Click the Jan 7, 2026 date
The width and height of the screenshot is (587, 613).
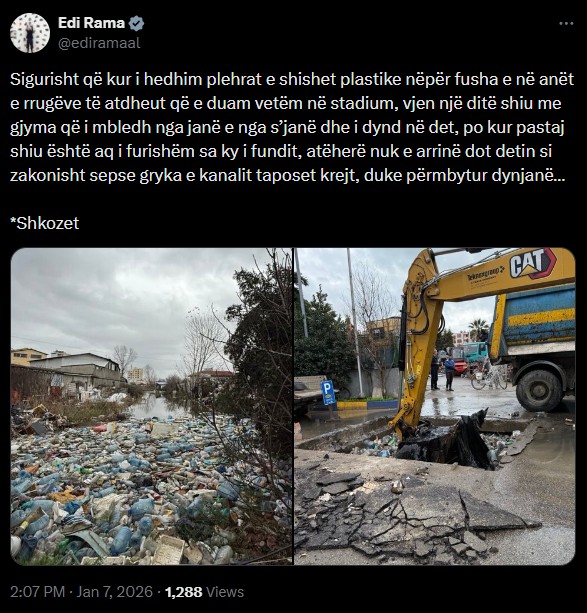tap(114, 592)
